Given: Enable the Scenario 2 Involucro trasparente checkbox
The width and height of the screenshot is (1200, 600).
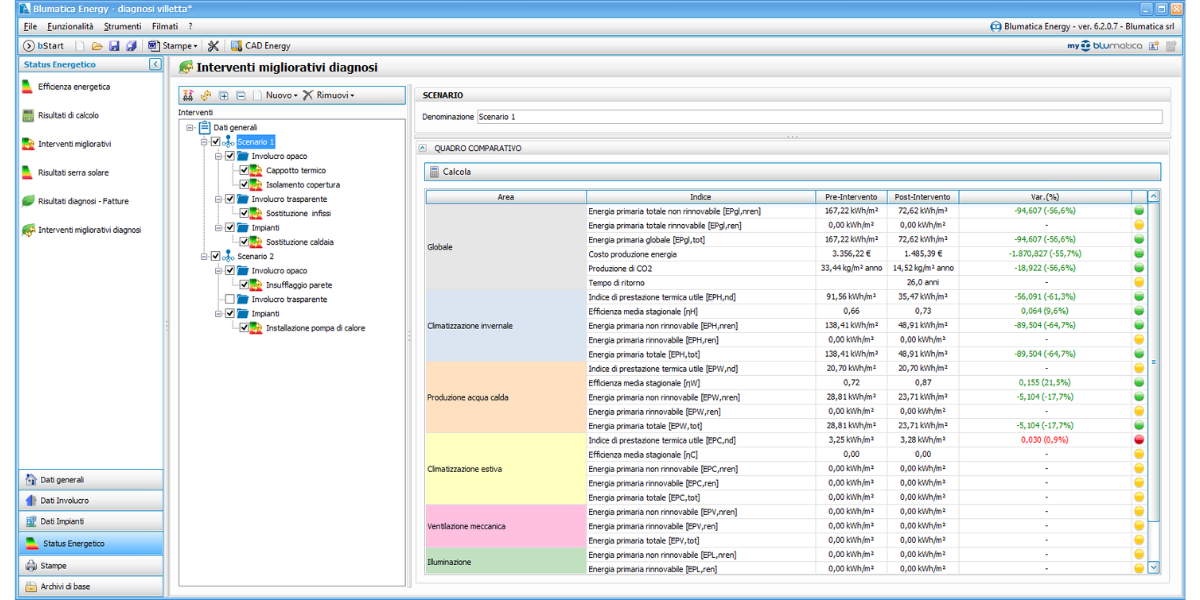Looking at the screenshot, I should [x=230, y=299].
